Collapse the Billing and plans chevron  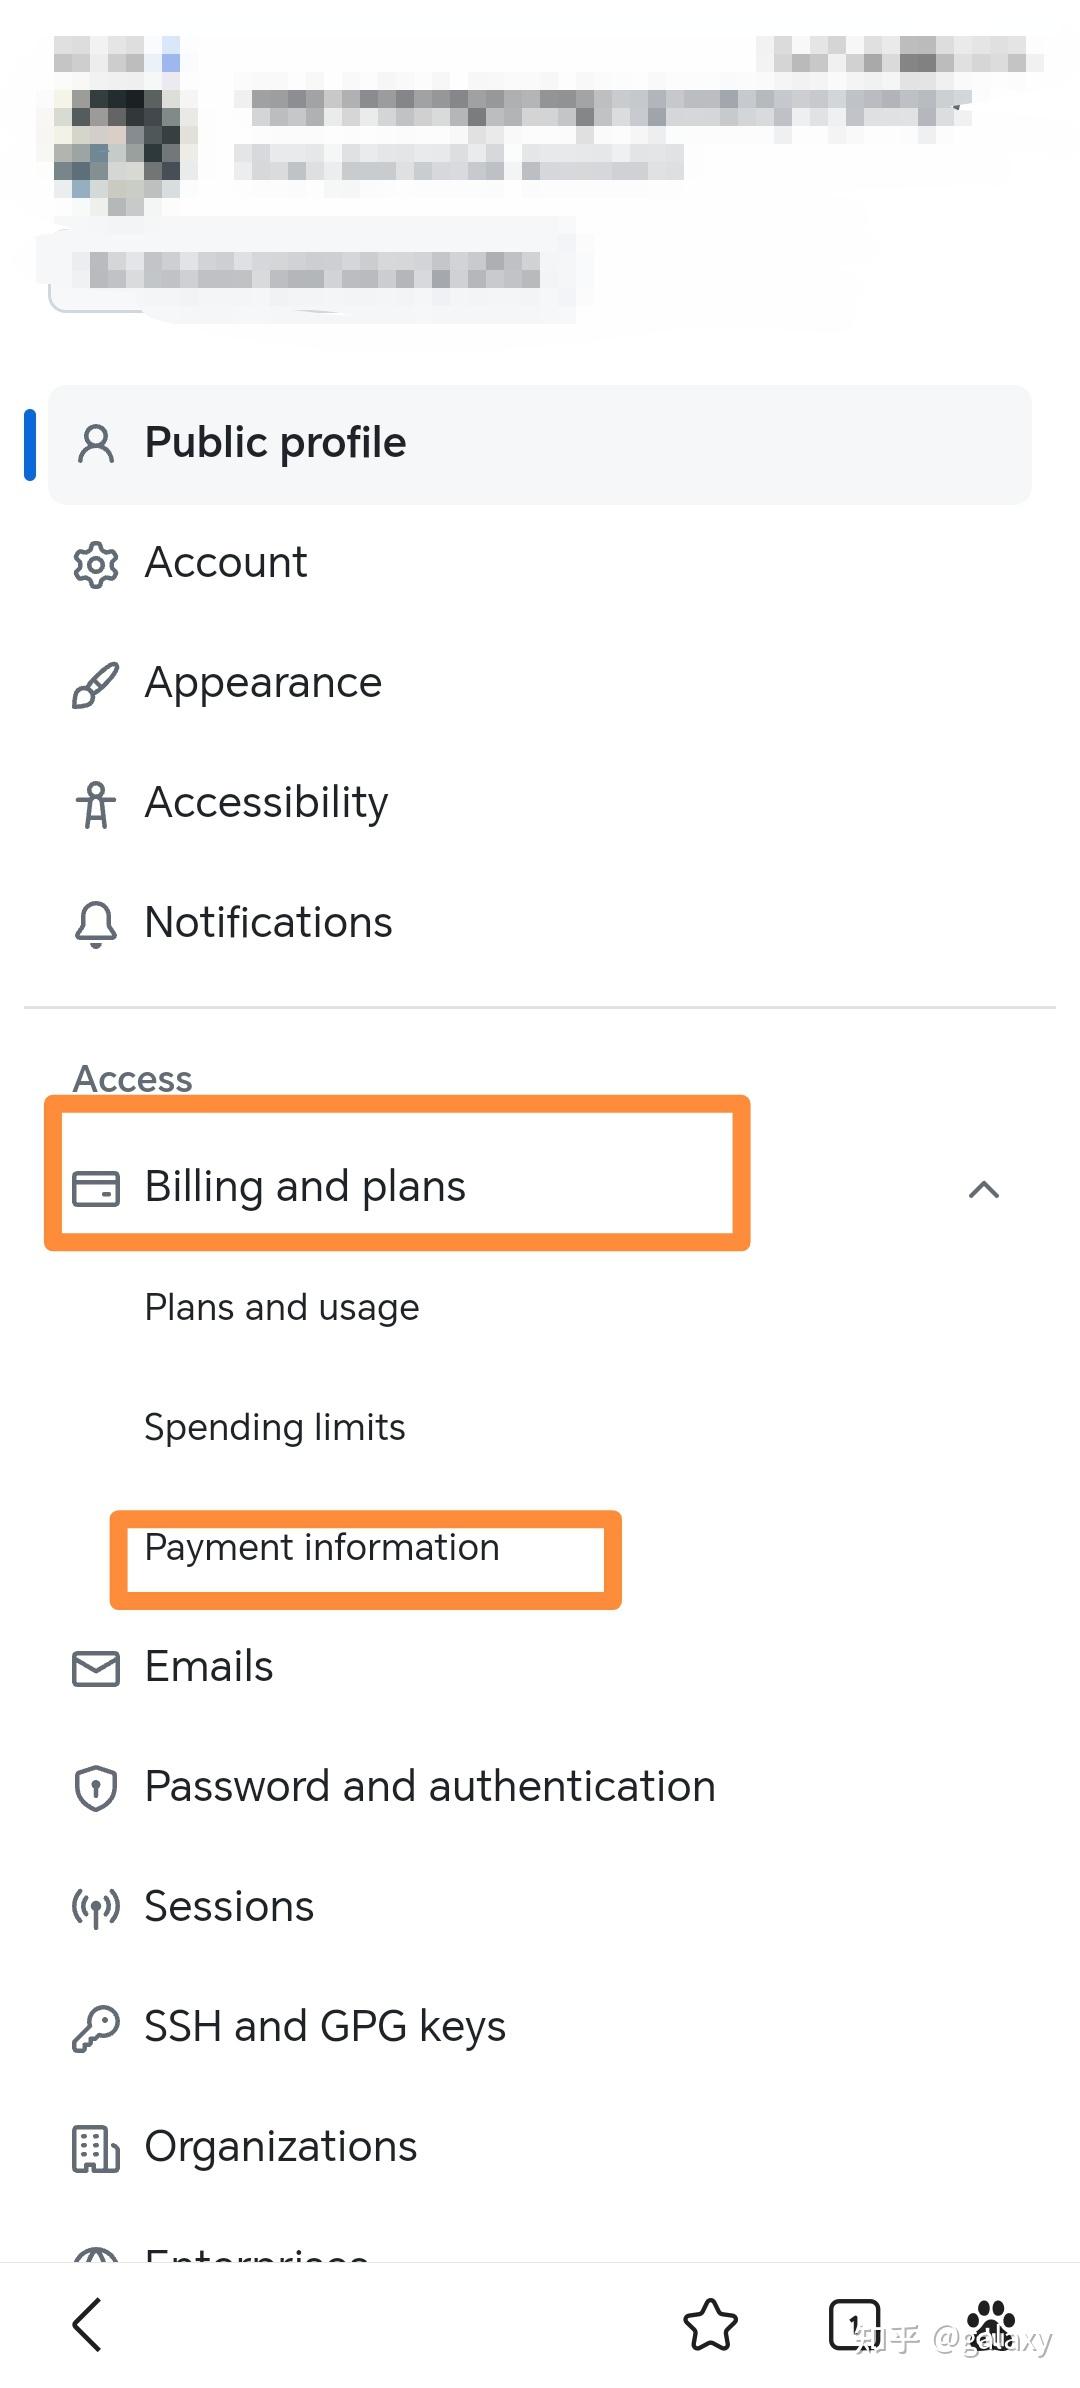[984, 1189]
